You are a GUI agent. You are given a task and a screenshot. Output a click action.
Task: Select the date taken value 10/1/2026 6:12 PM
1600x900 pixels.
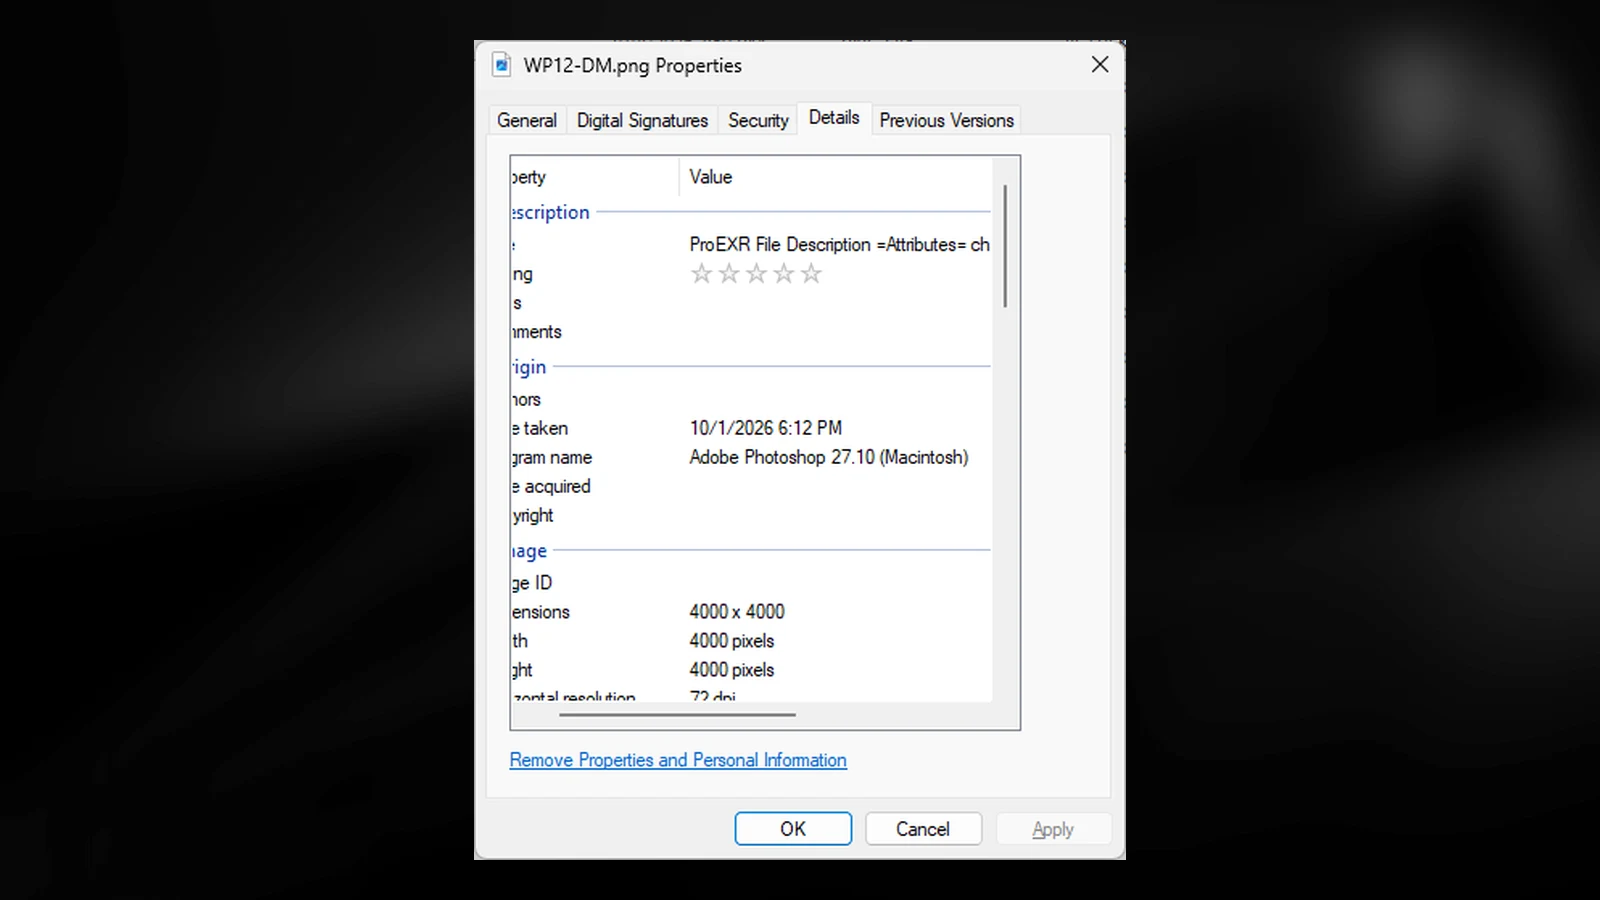[x=766, y=428]
